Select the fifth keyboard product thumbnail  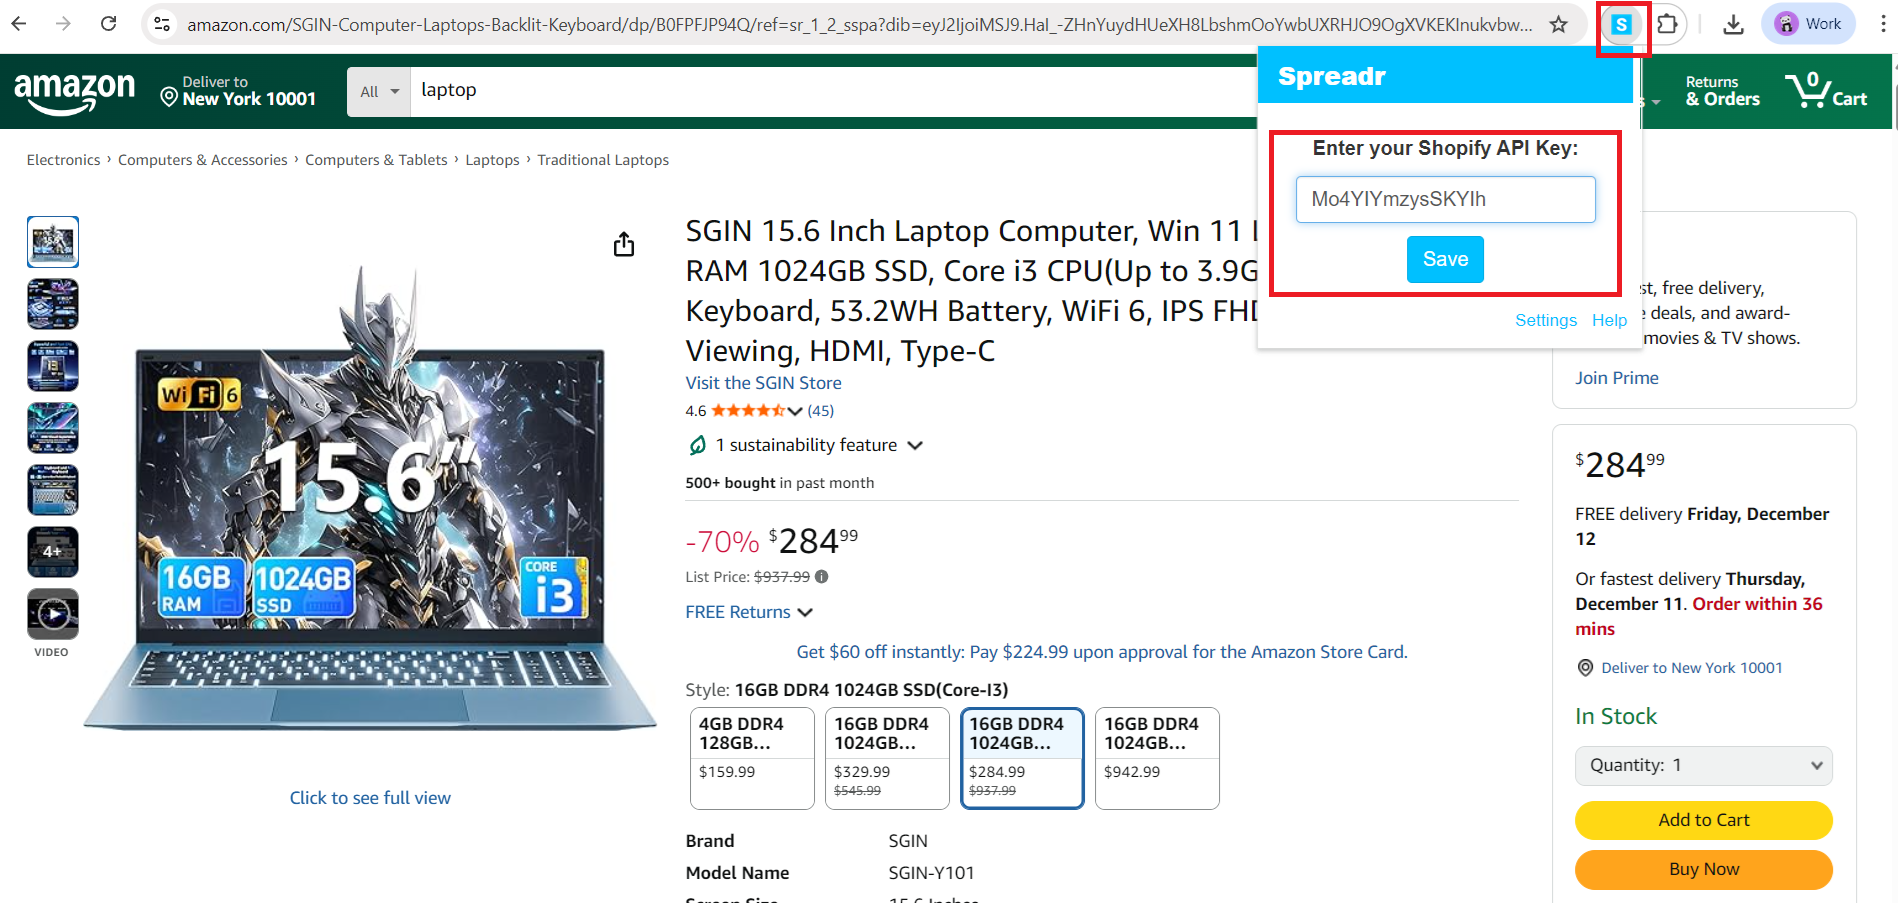(53, 490)
